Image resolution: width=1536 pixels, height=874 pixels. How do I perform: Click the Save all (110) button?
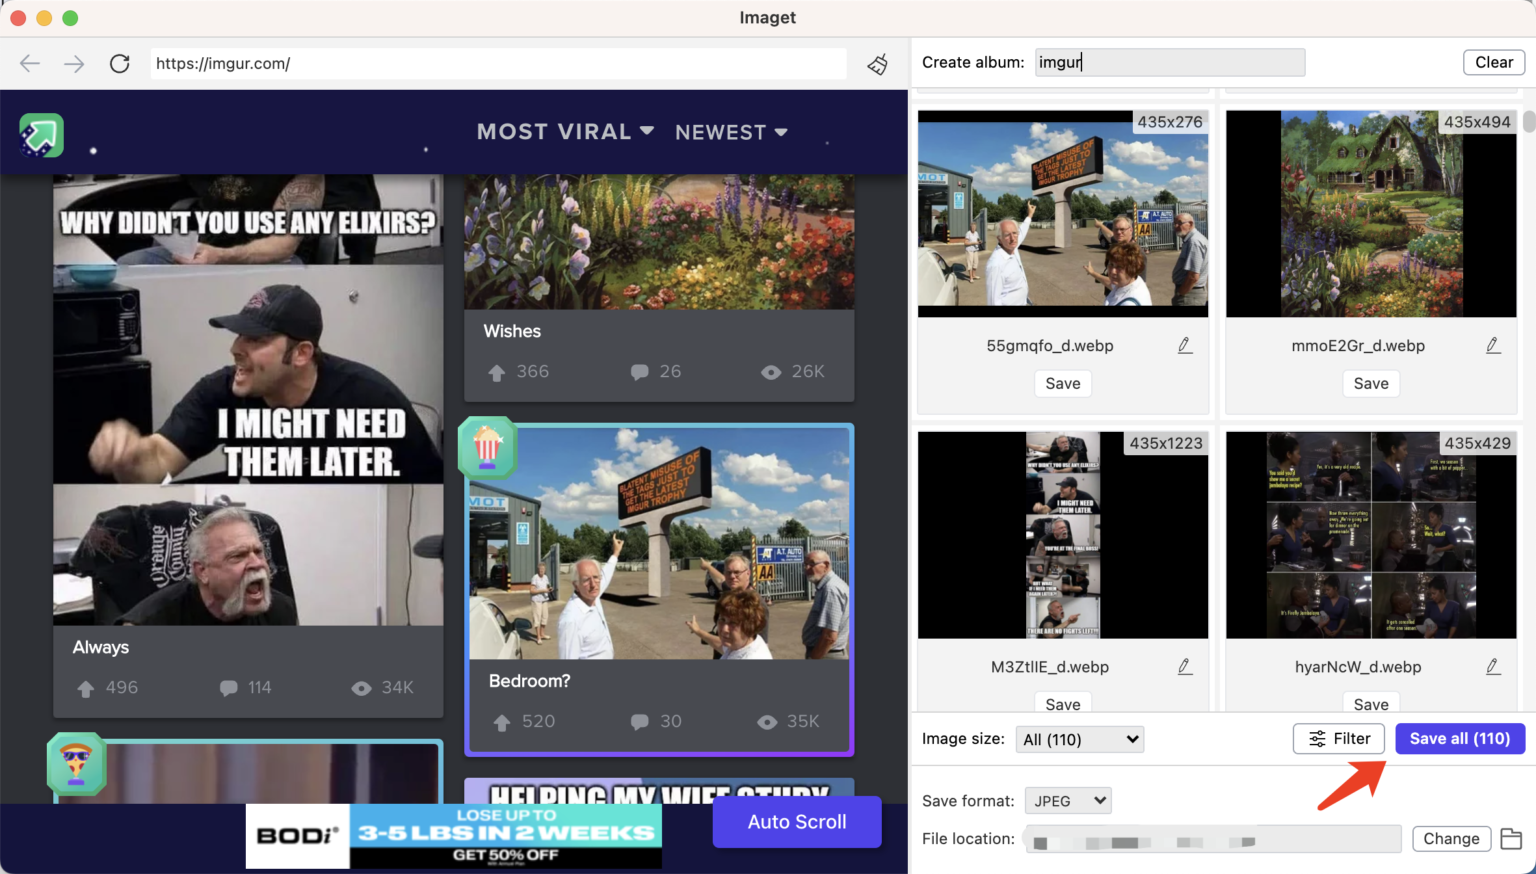1460,738
